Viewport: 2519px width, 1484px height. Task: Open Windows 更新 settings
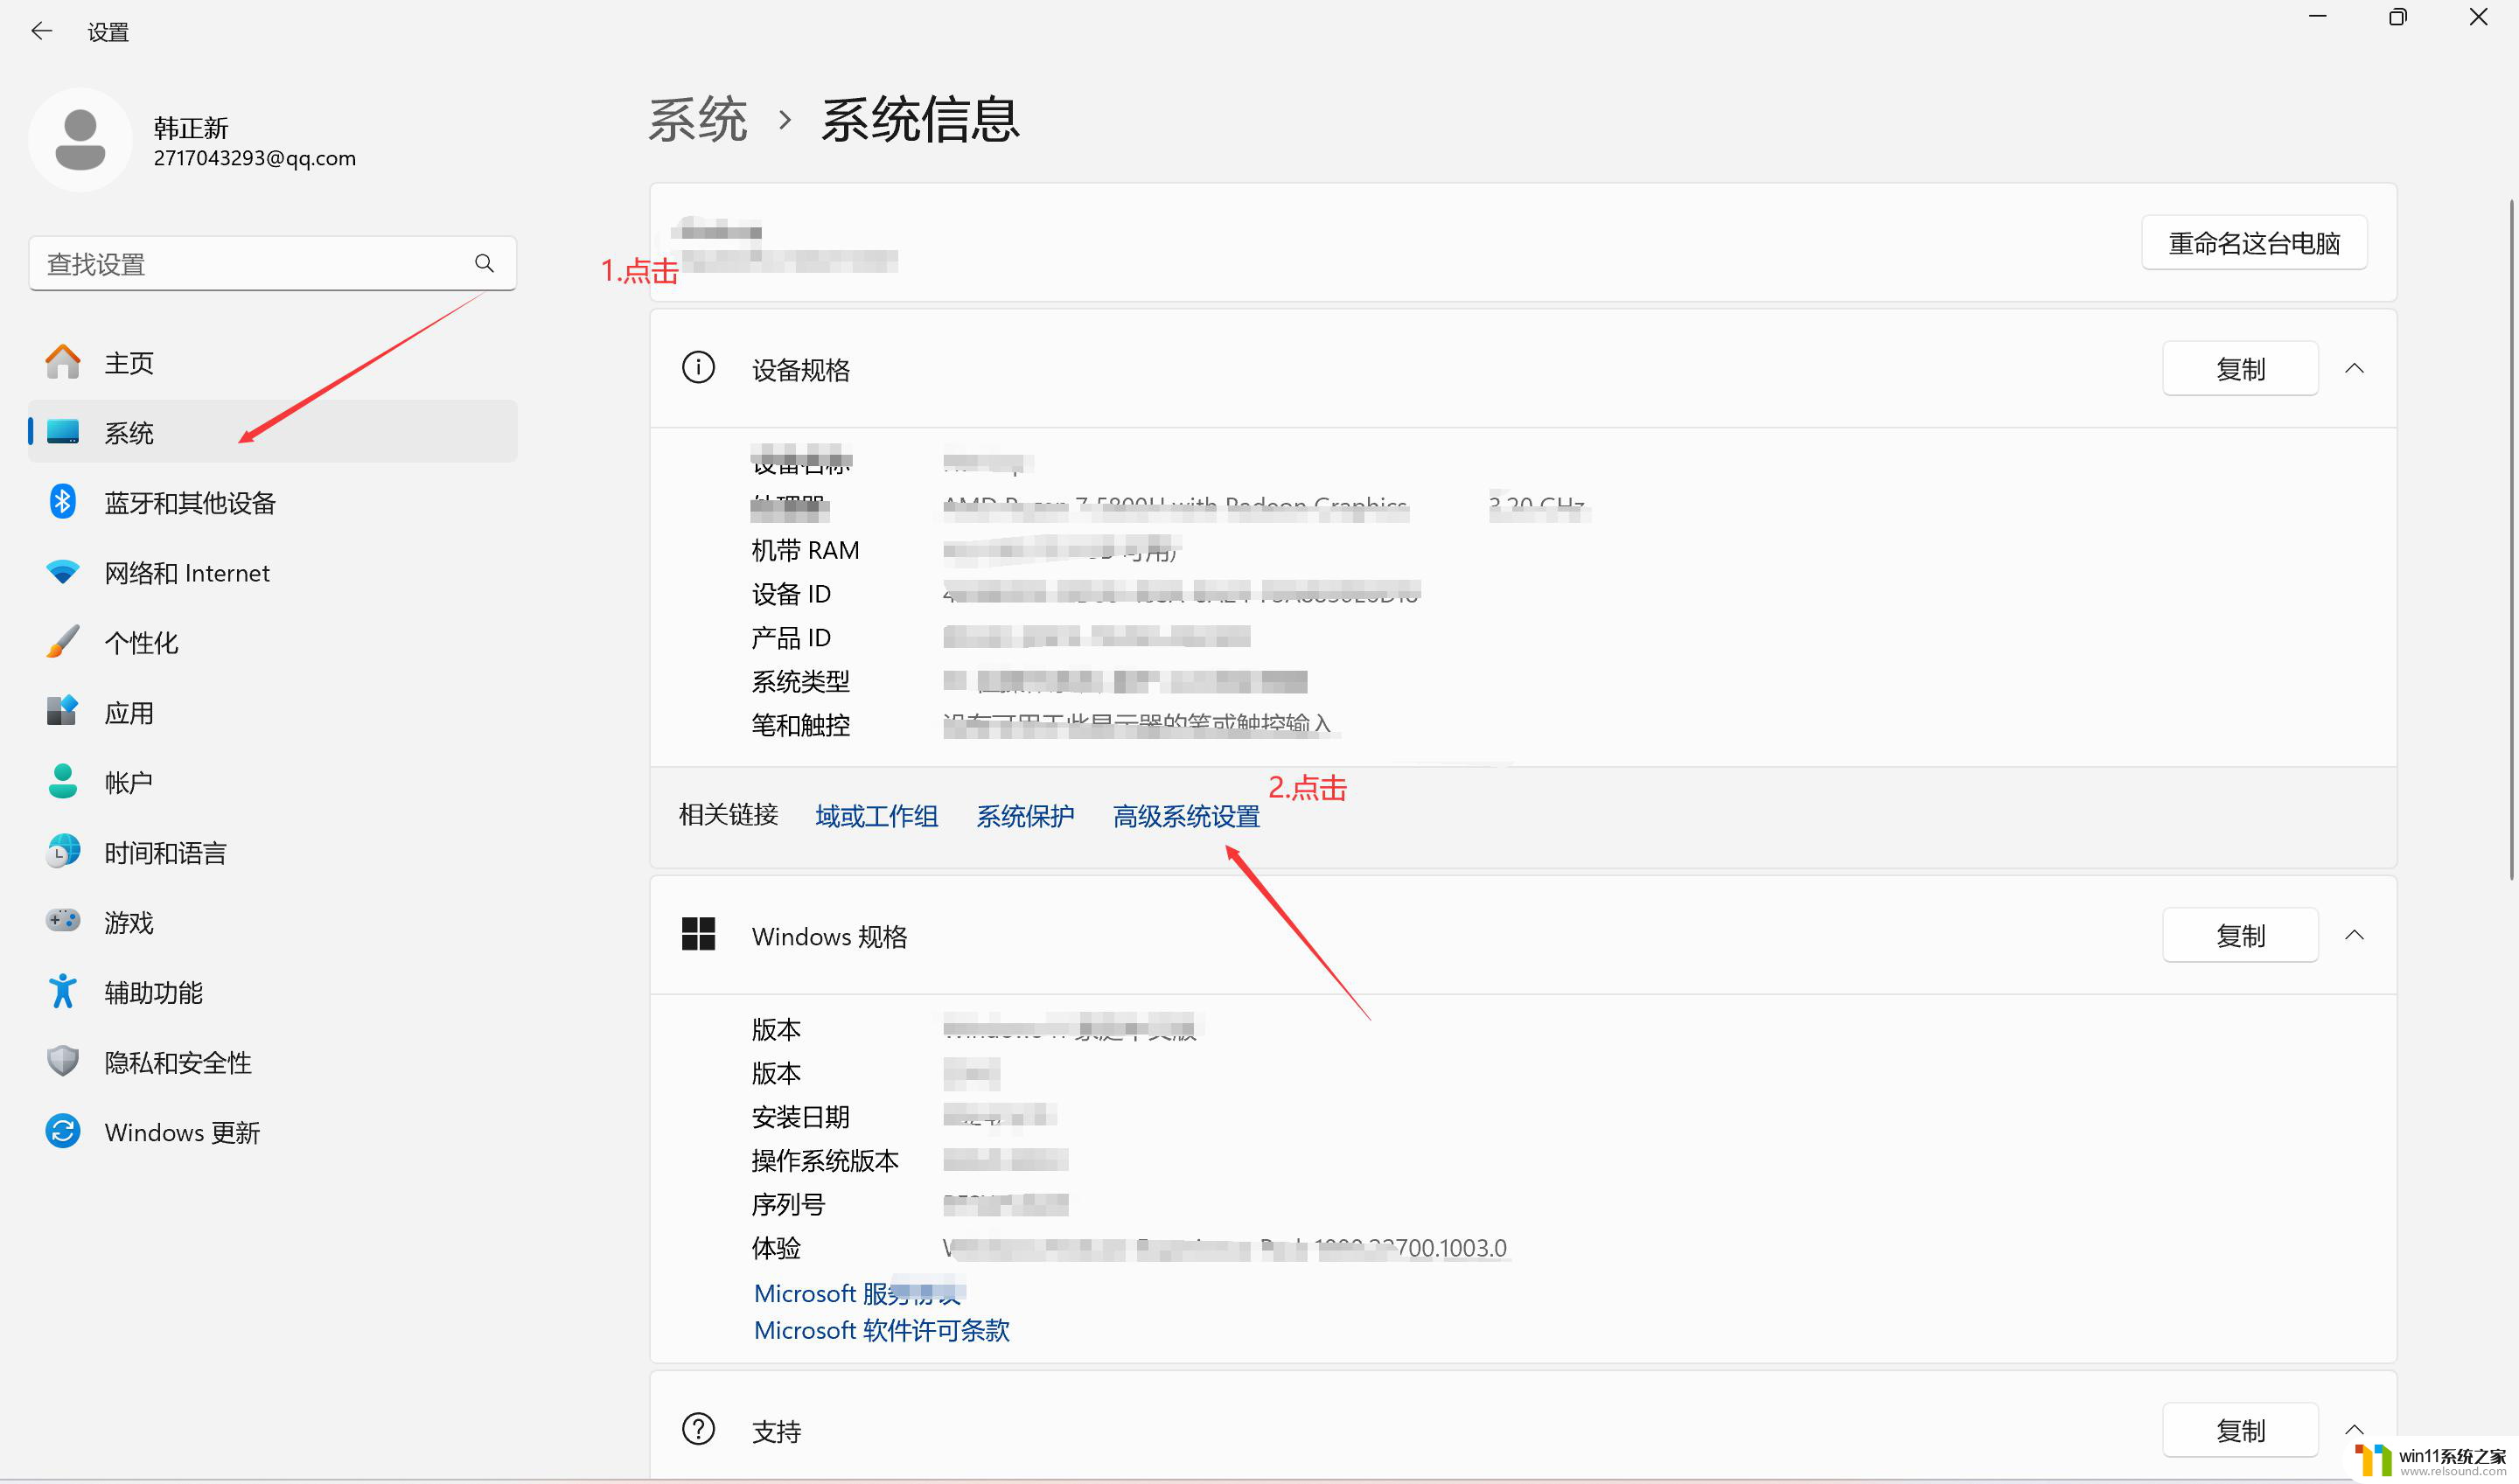(x=273, y=1132)
